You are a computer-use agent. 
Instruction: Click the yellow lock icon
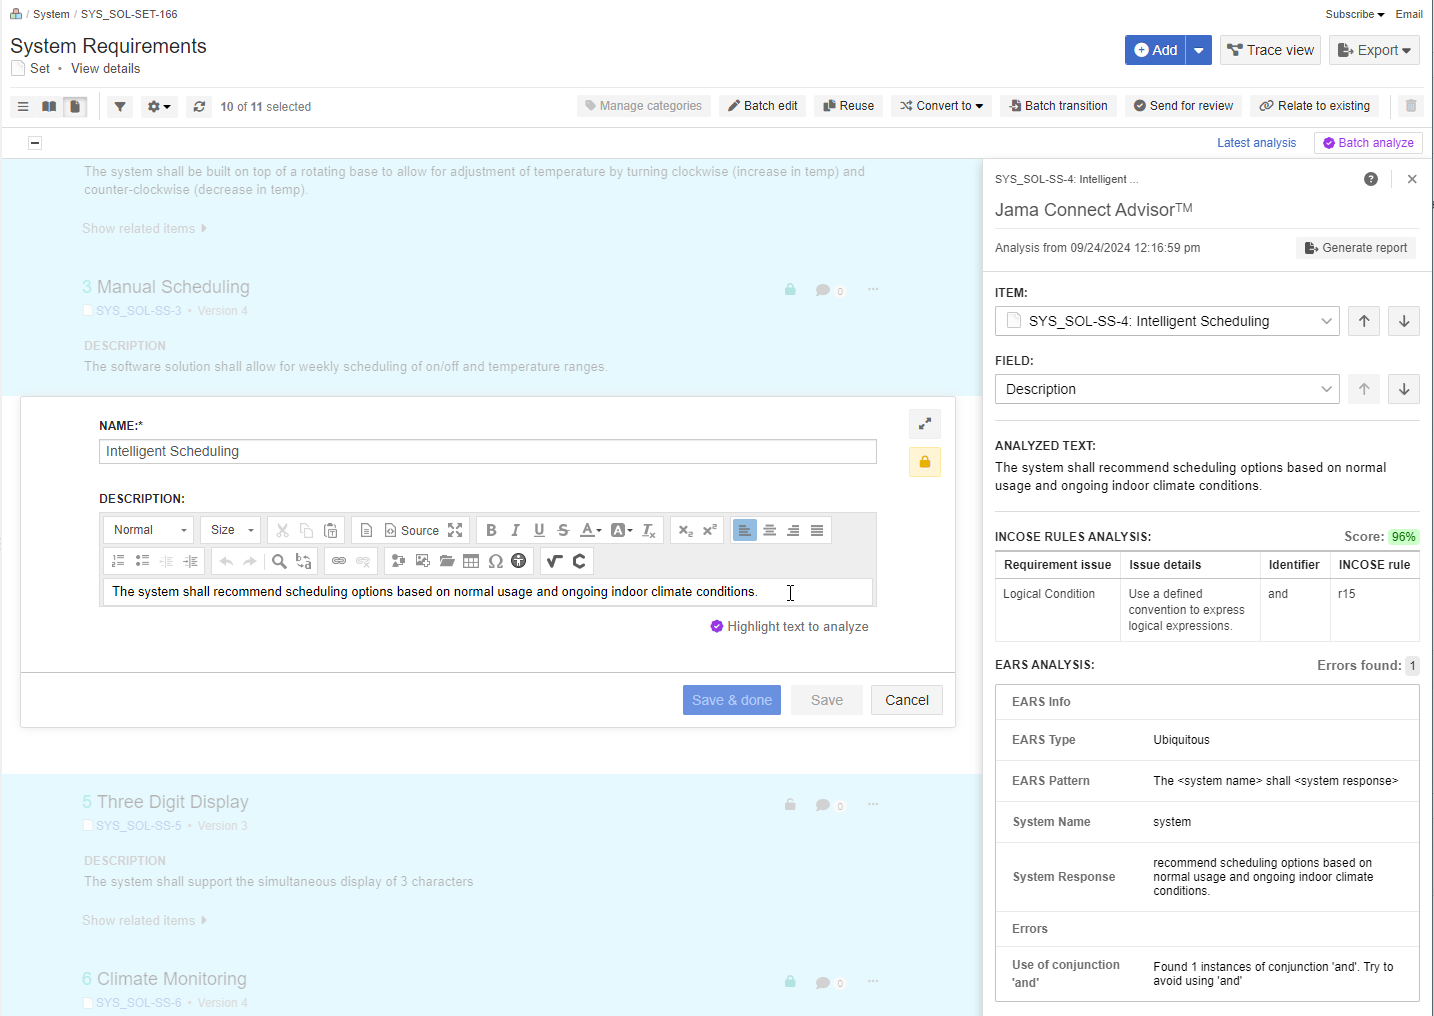[x=925, y=462]
